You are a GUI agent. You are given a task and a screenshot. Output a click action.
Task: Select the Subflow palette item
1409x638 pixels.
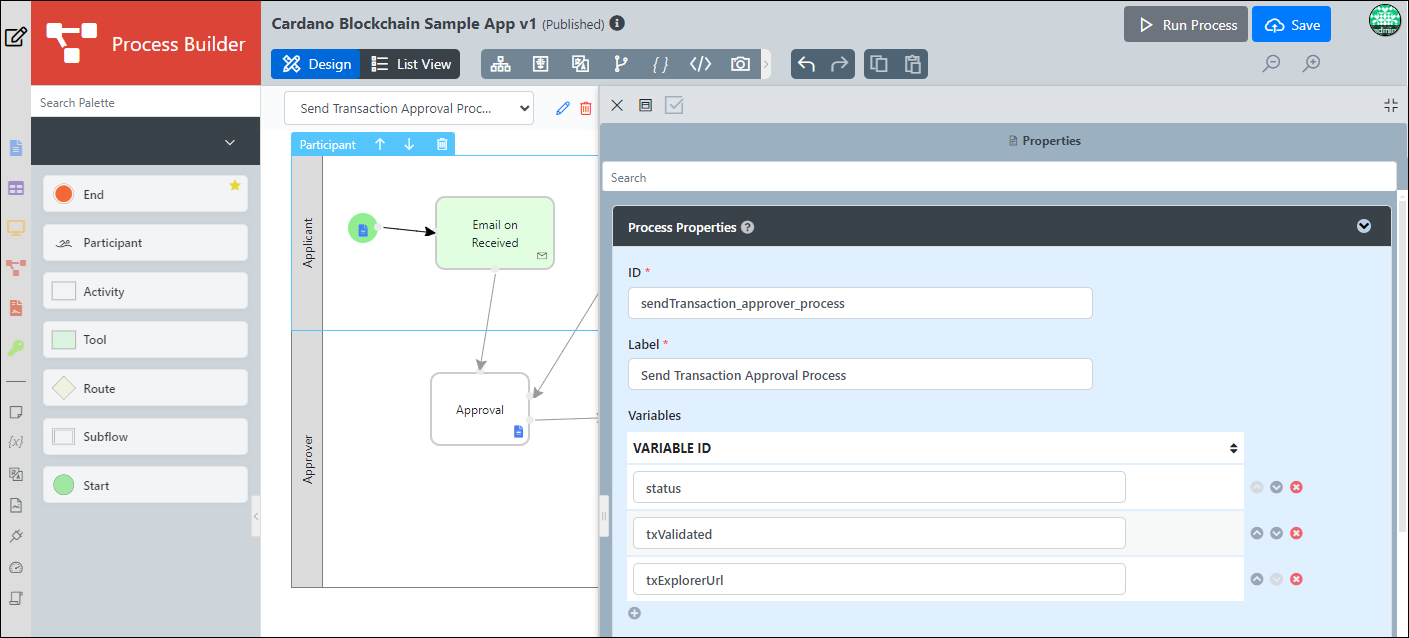[145, 437]
